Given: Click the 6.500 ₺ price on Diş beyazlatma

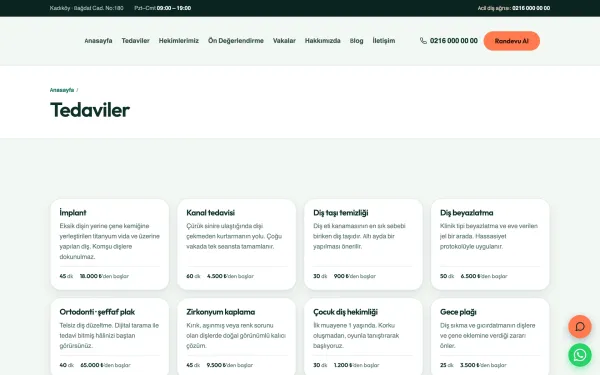Looking at the screenshot, I should pos(470,276).
